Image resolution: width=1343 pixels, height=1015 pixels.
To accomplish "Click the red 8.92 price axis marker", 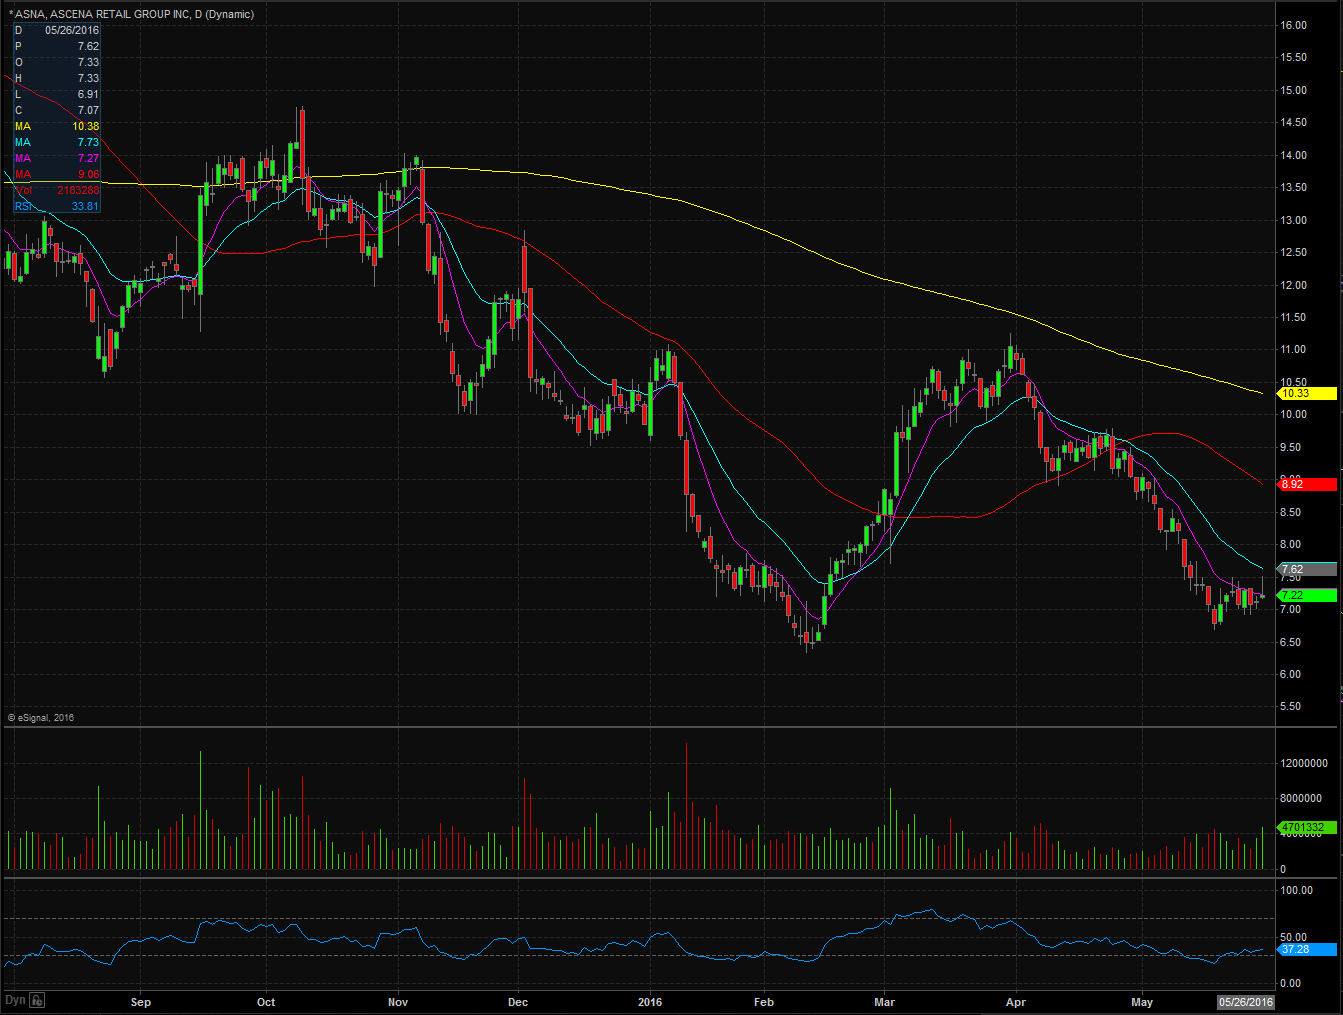I will coord(1308,484).
